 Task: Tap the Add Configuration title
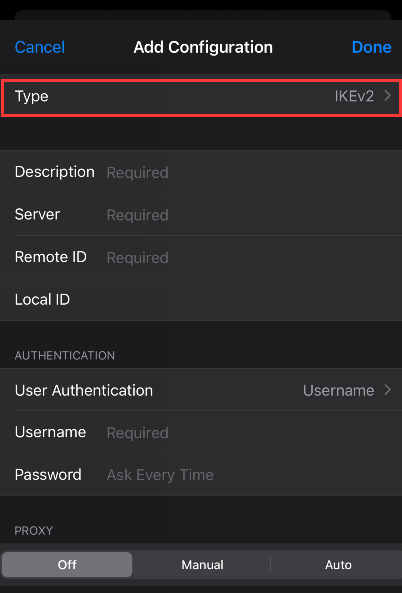point(203,47)
